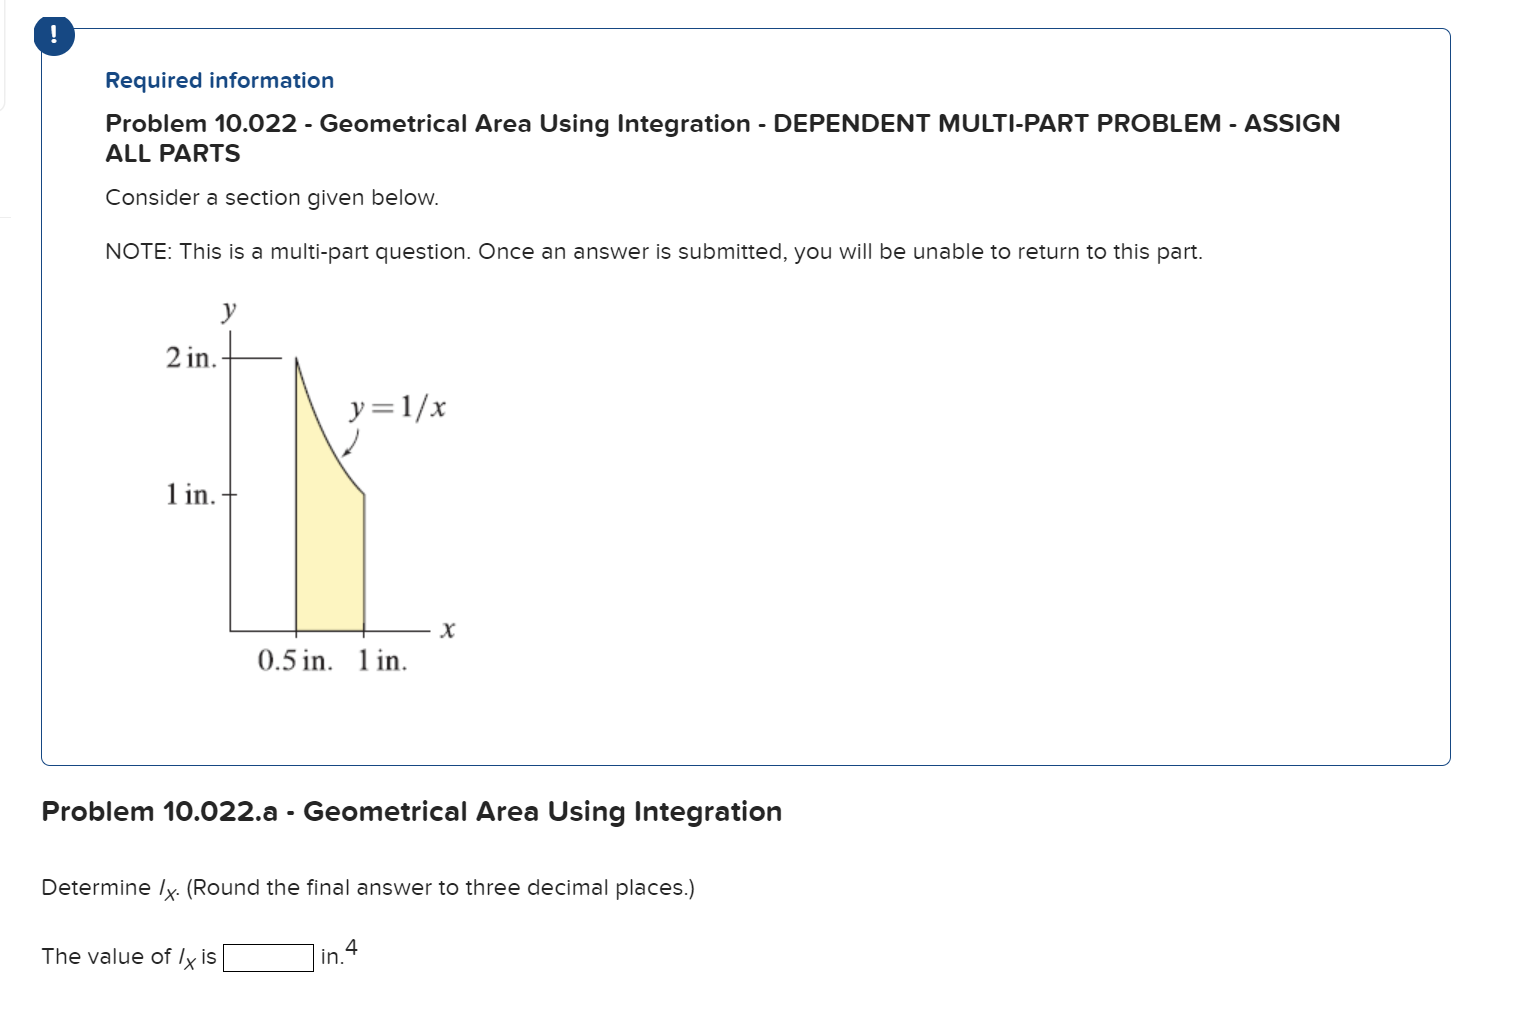
Task: Click the NOTE multi-part question text
Action: click(x=654, y=251)
